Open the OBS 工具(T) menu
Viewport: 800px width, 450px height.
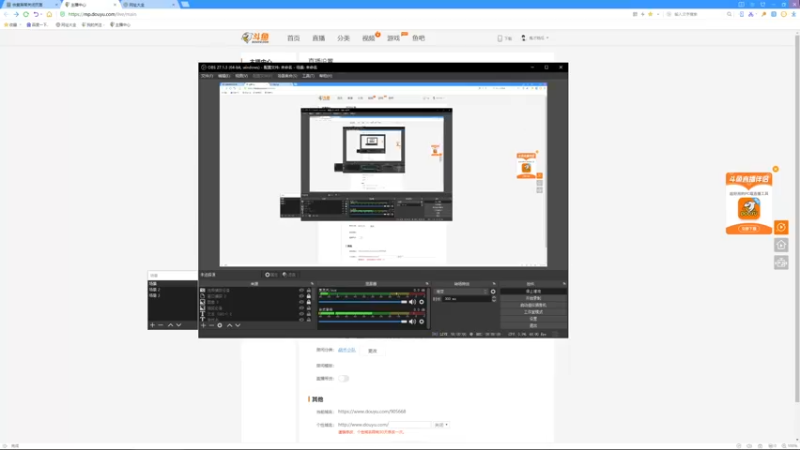tap(308, 76)
